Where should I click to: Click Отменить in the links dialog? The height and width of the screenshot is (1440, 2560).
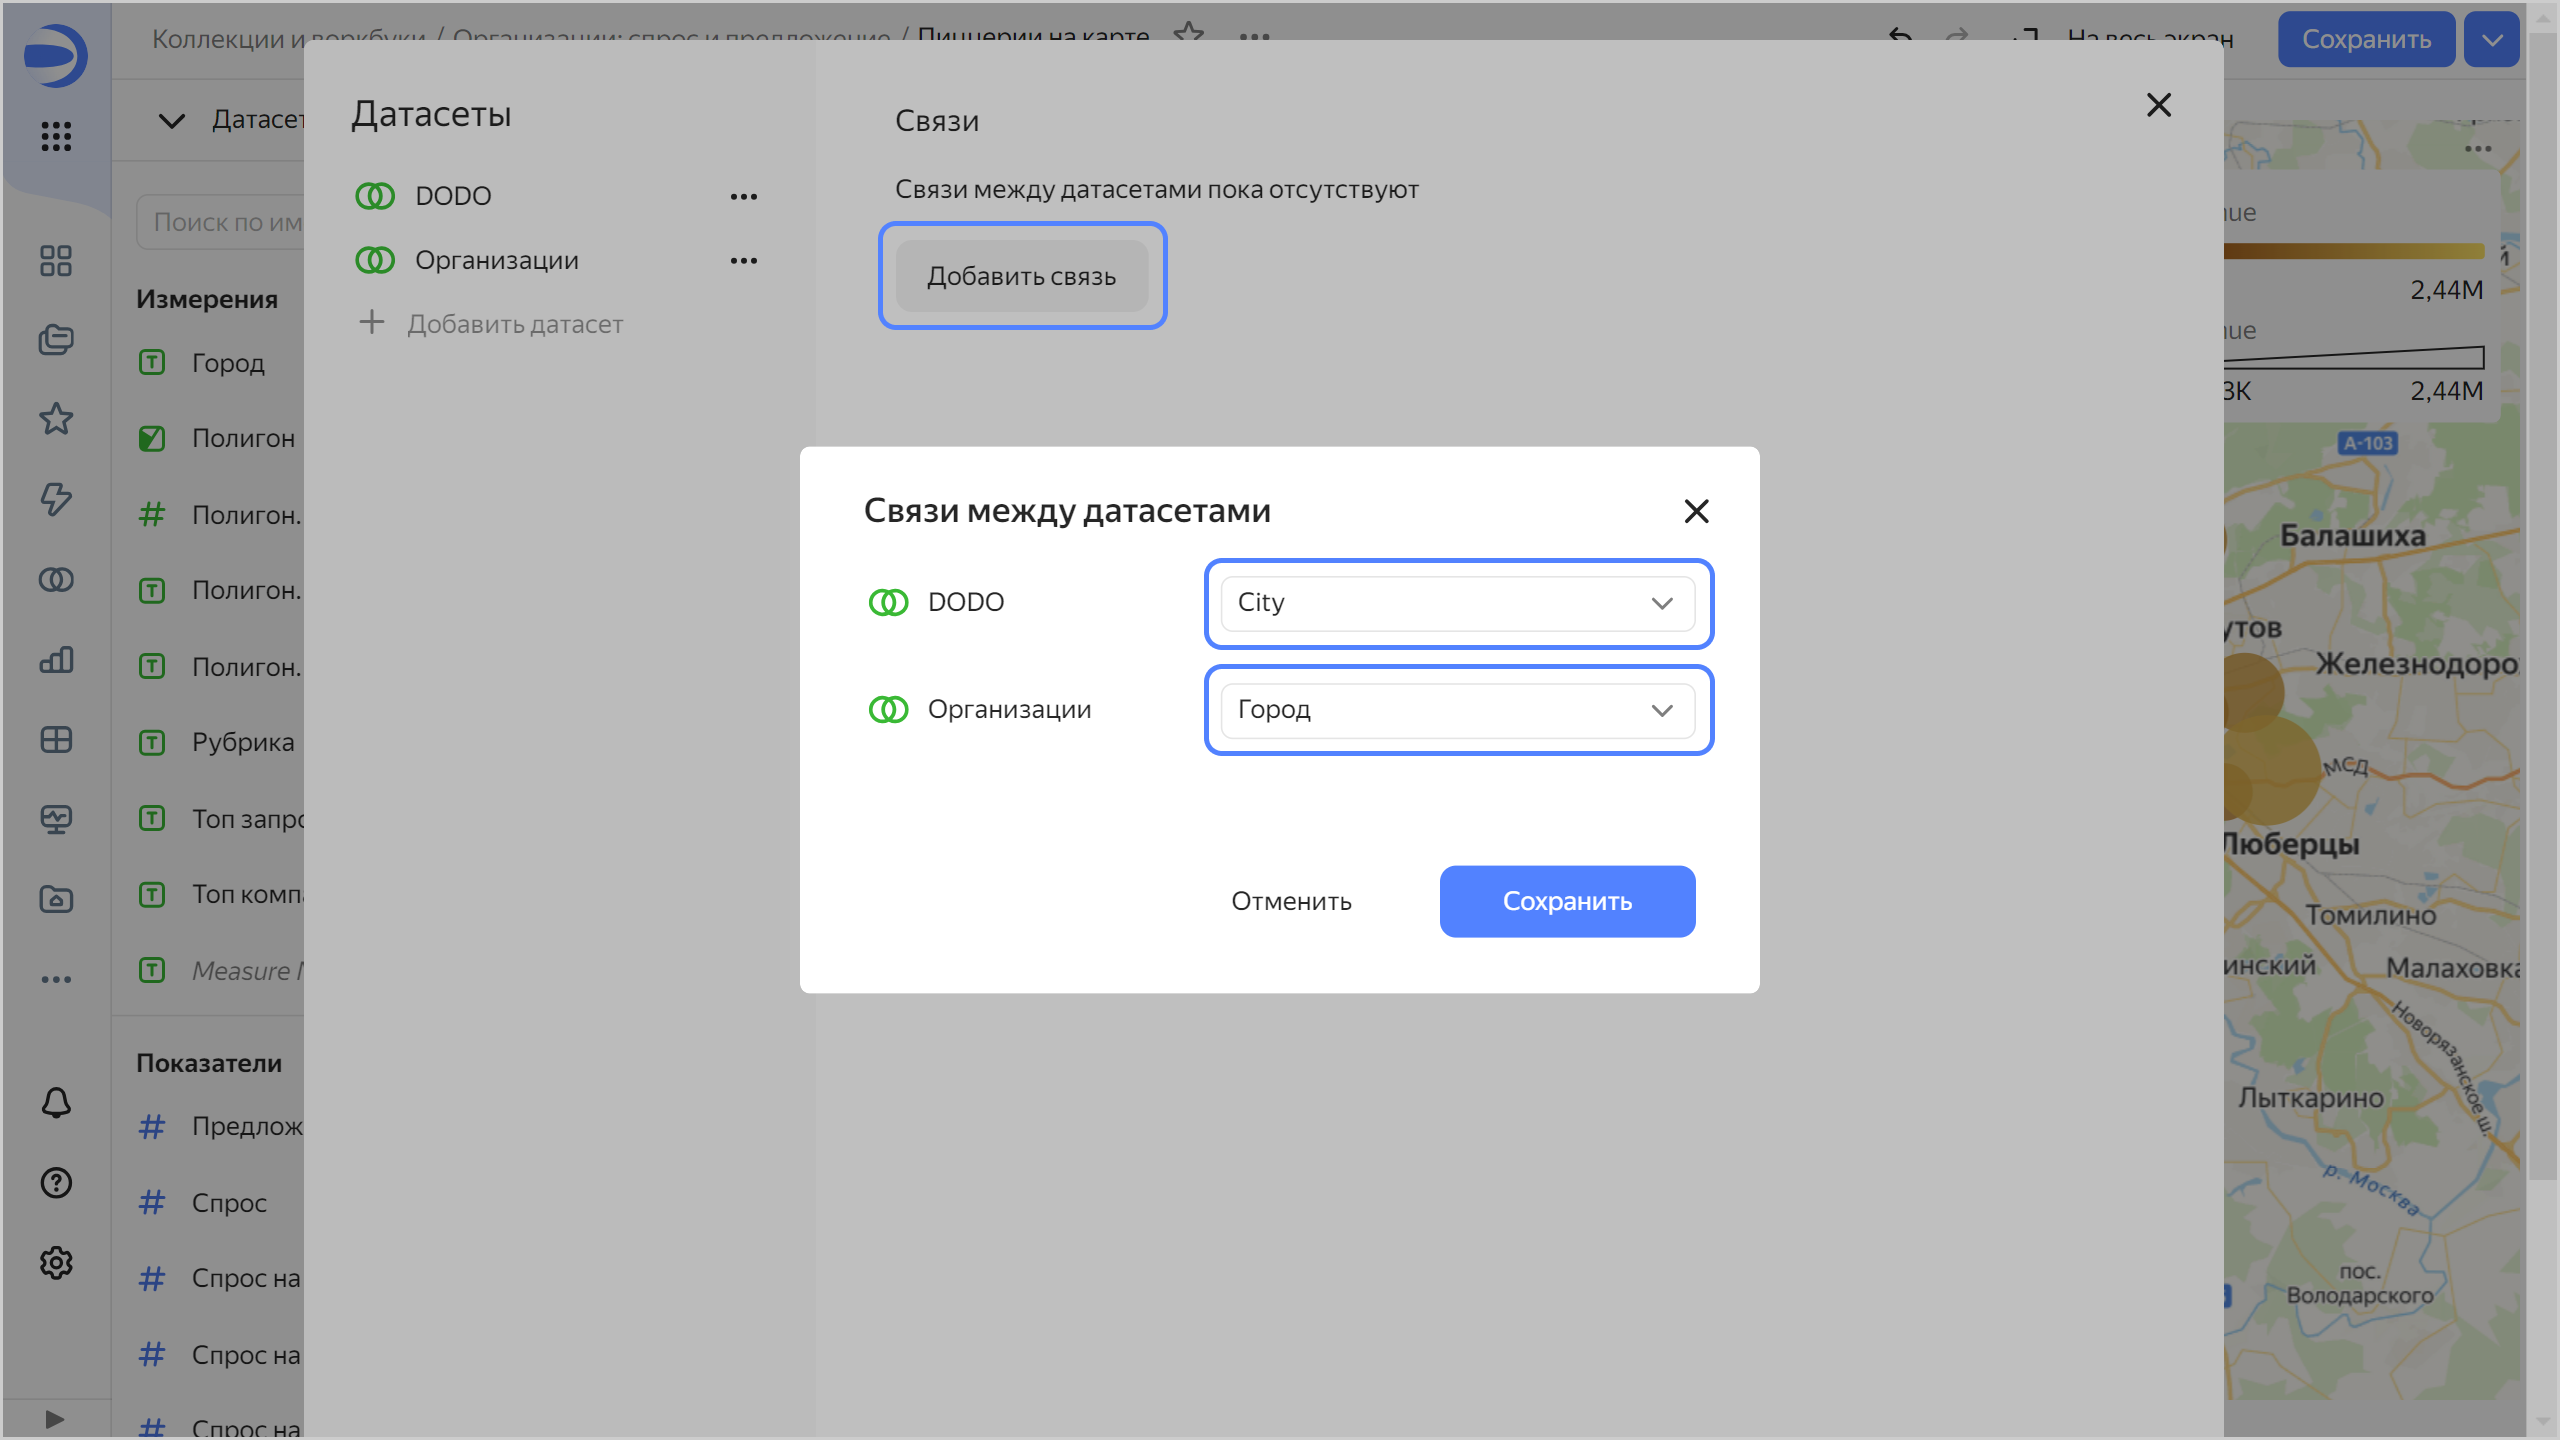click(x=1291, y=901)
